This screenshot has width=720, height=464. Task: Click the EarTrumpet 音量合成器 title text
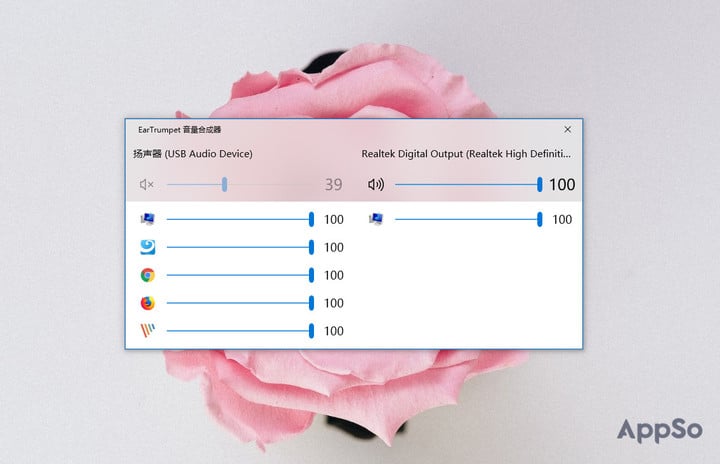[x=180, y=130]
